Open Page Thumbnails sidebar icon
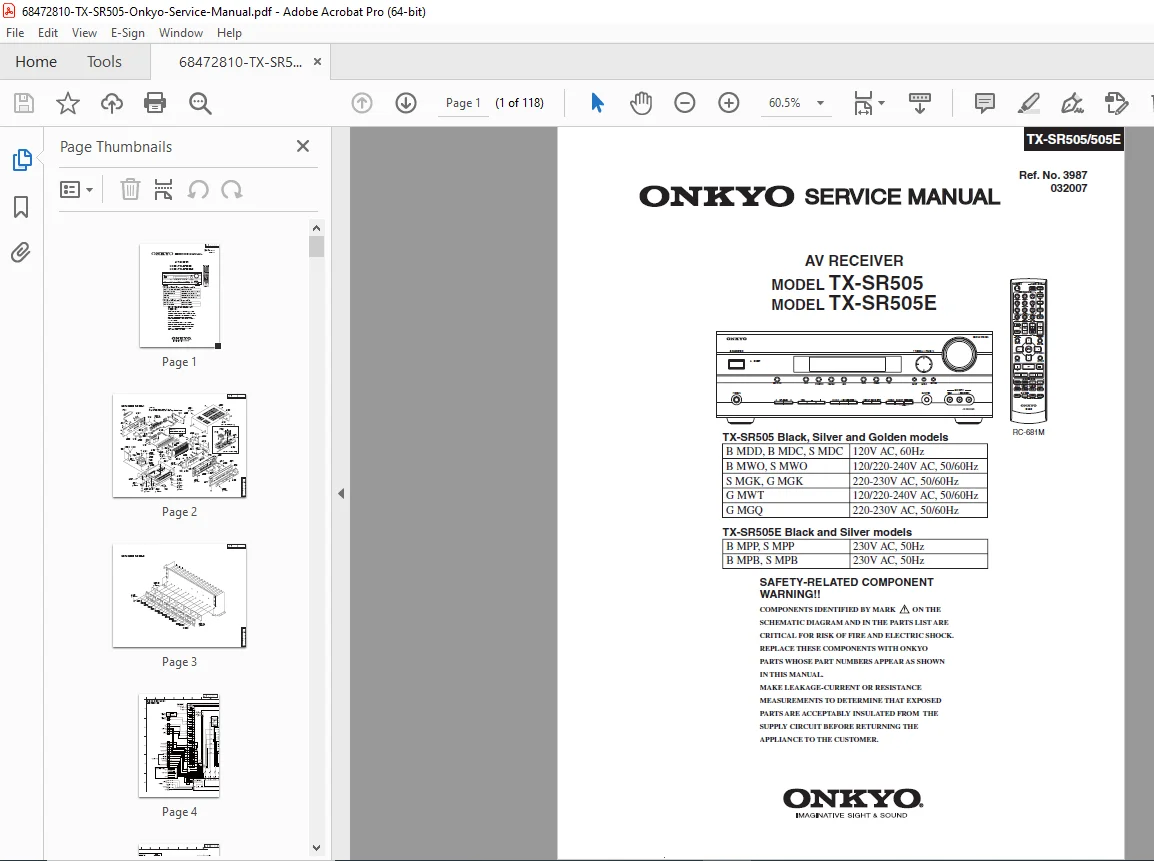Screen dimensions: 1154x861 (x=22, y=160)
